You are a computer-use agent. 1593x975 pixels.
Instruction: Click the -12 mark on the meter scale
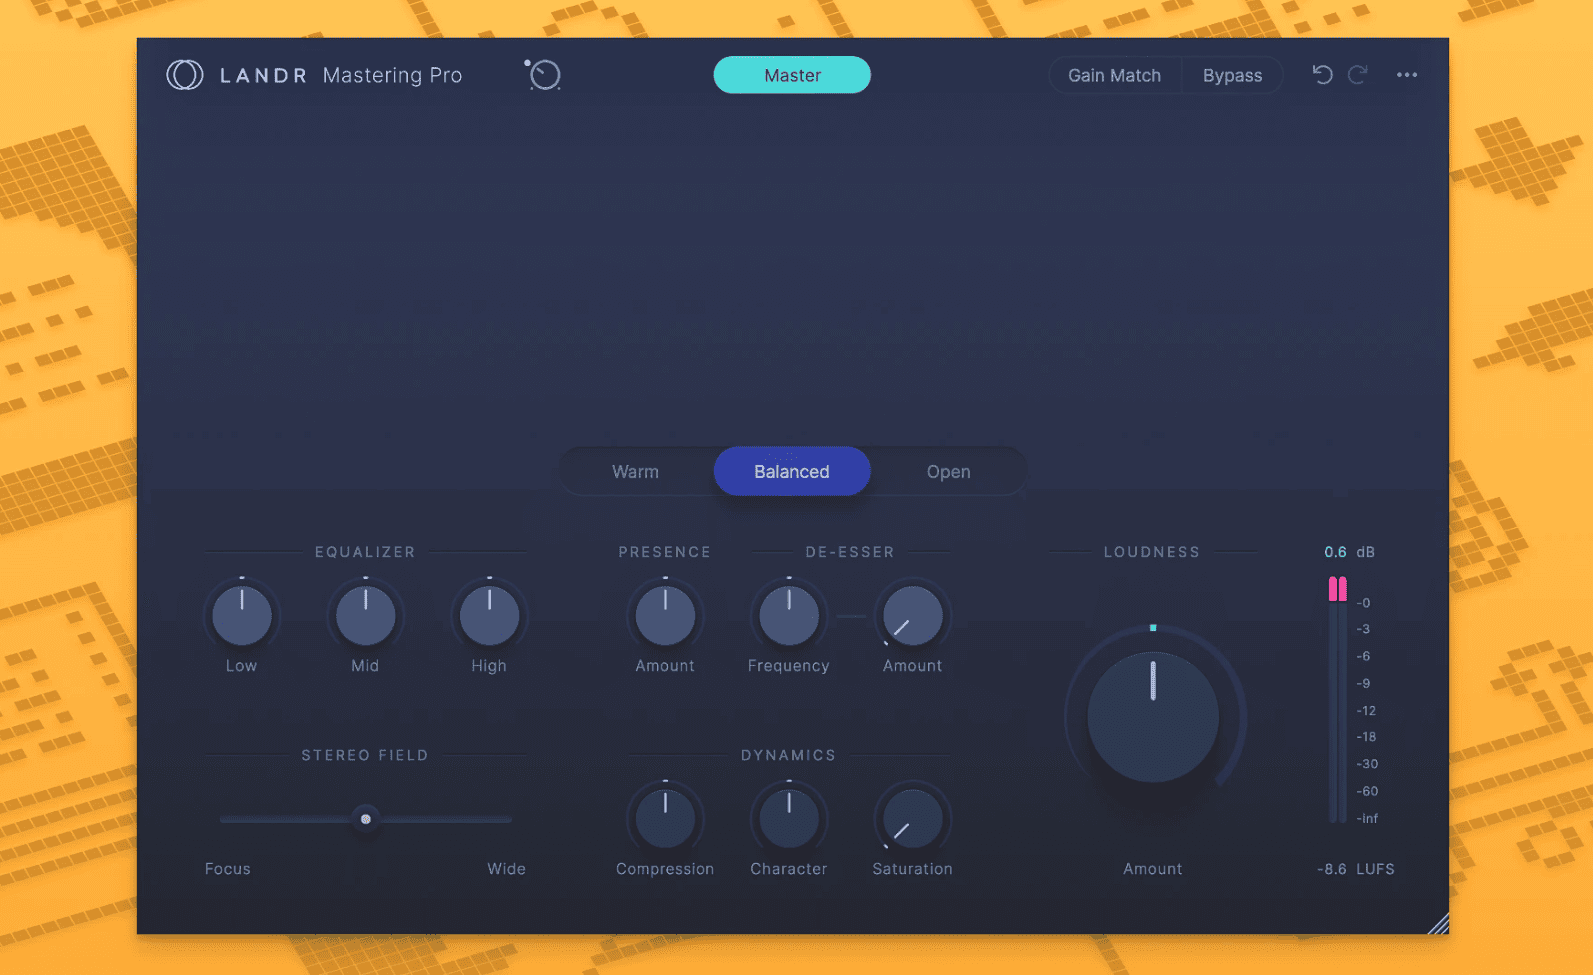(x=1366, y=710)
